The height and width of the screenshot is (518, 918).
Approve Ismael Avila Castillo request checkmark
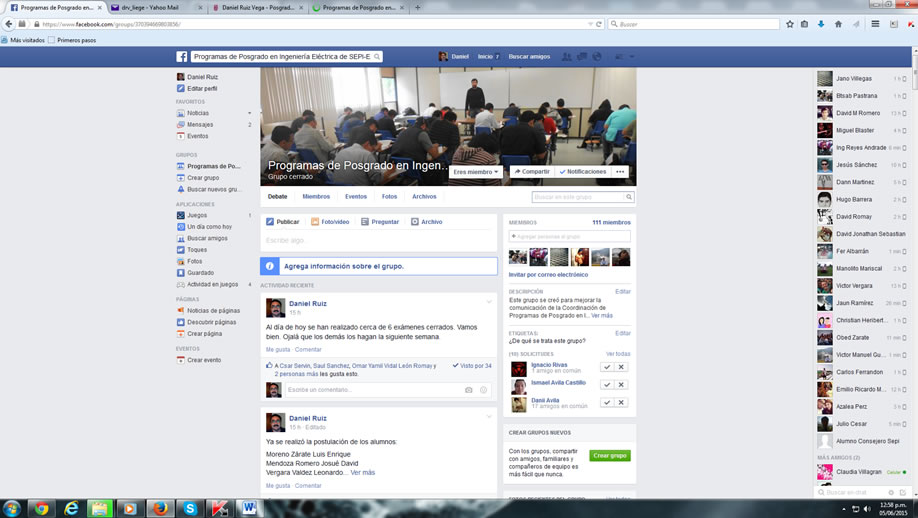(607, 385)
